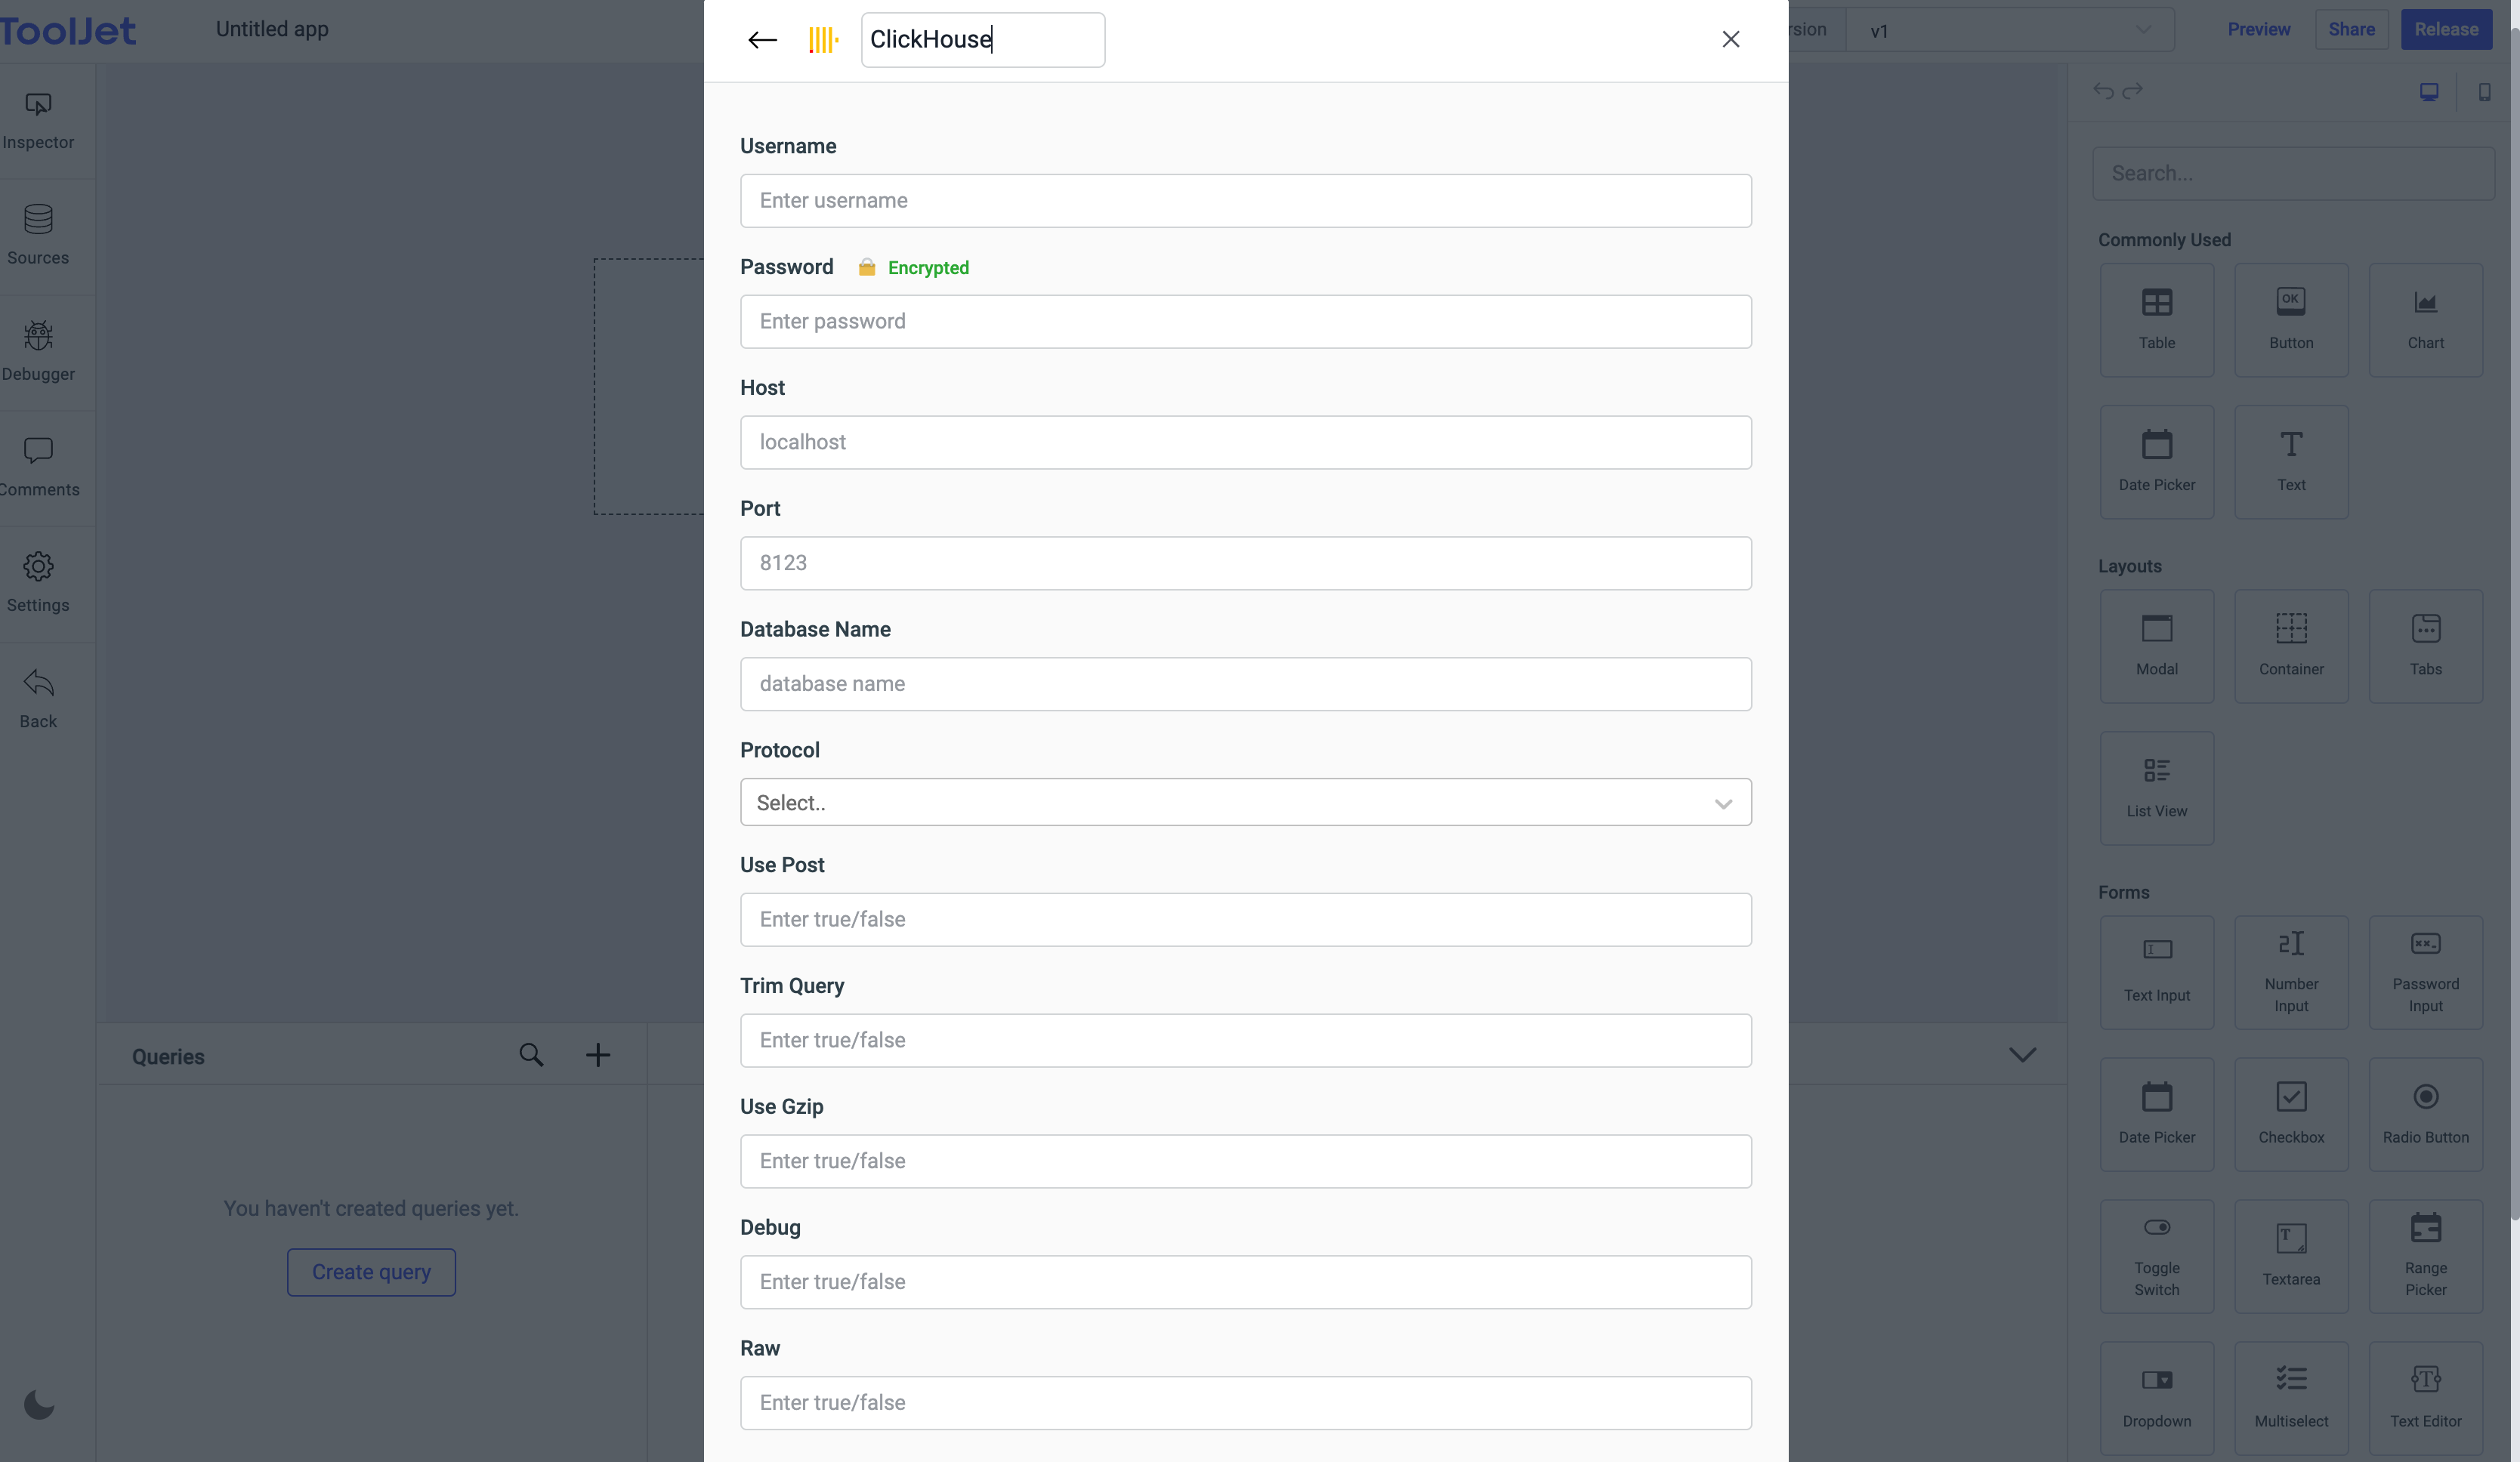Click the search queries icon
The image size is (2520, 1462).
[x=533, y=1055]
